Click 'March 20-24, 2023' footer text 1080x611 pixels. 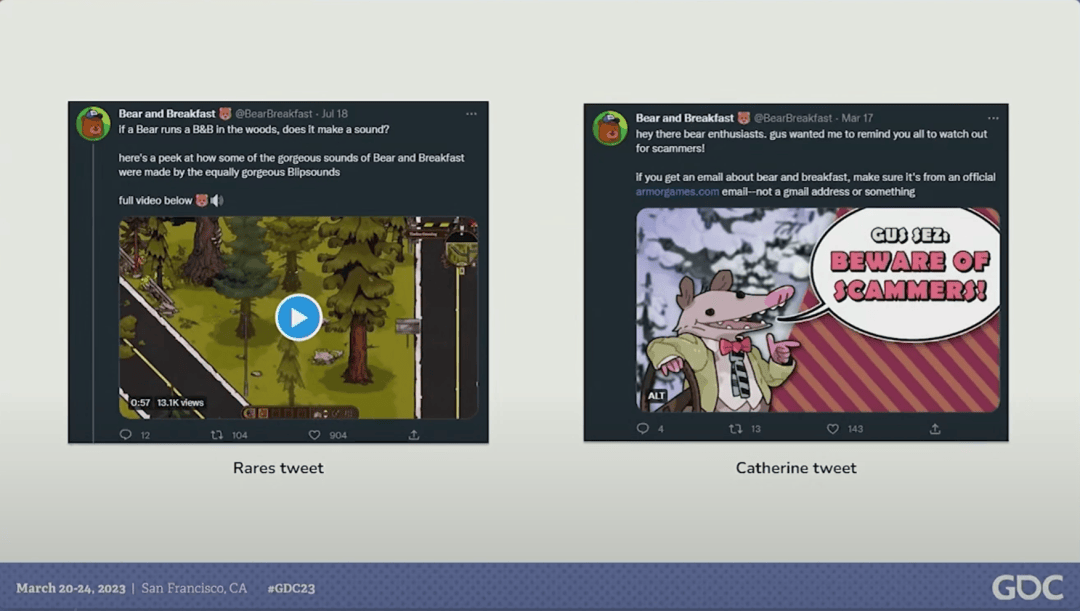[71, 588]
